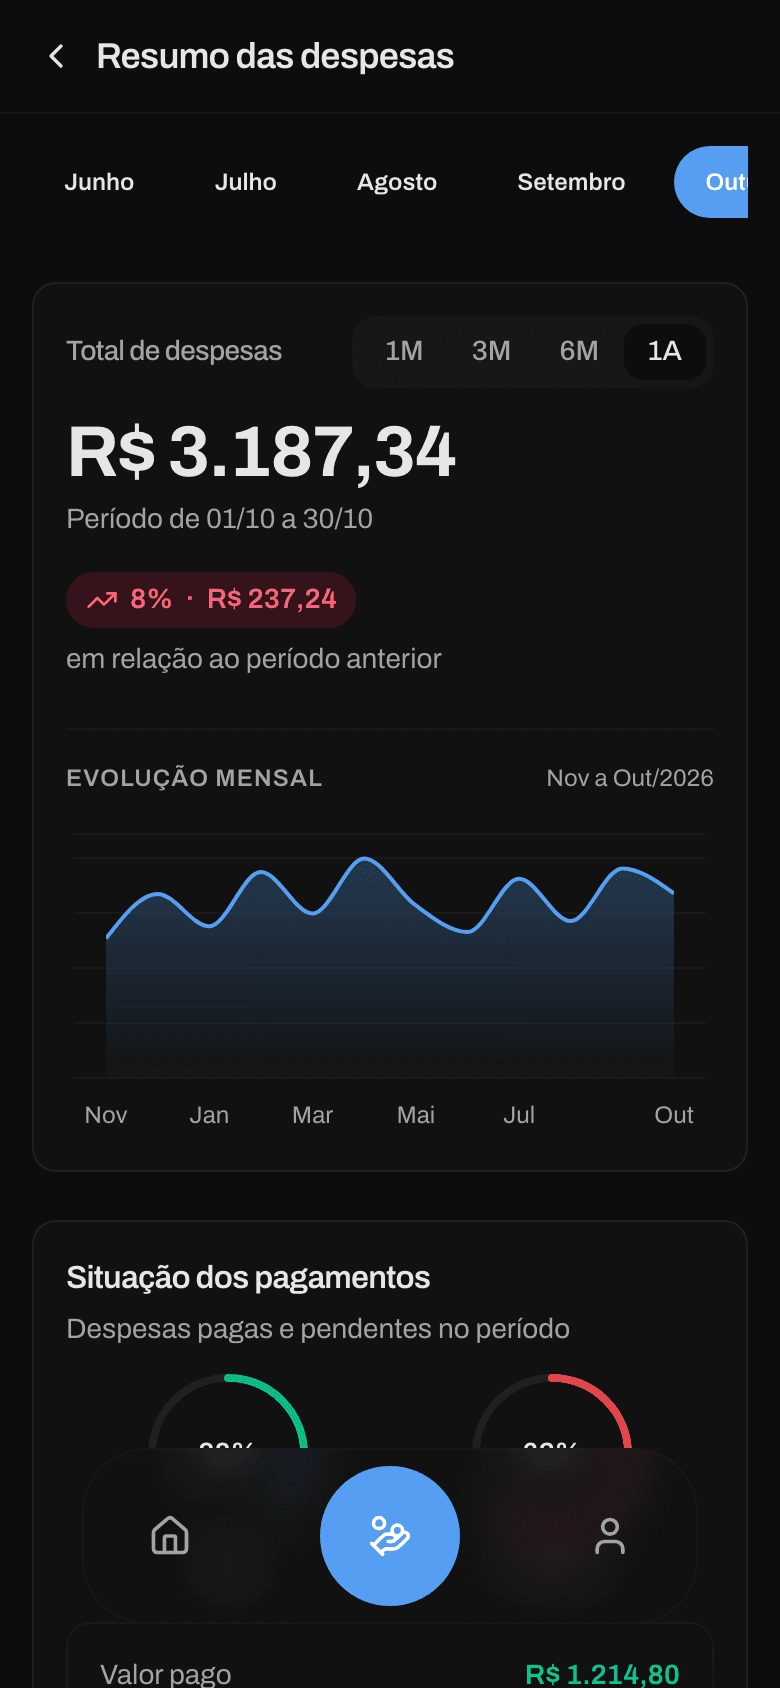Tap the 8% · R$ 237,24 variation badge
This screenshot has height=1688, width=780.
(211, 600)
